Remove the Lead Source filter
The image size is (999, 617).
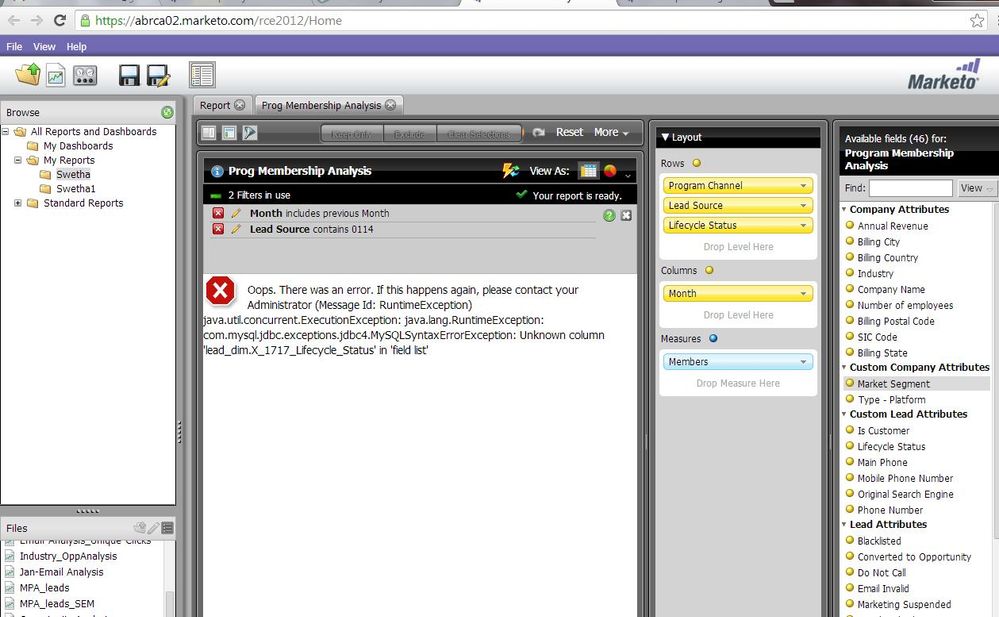218,229
